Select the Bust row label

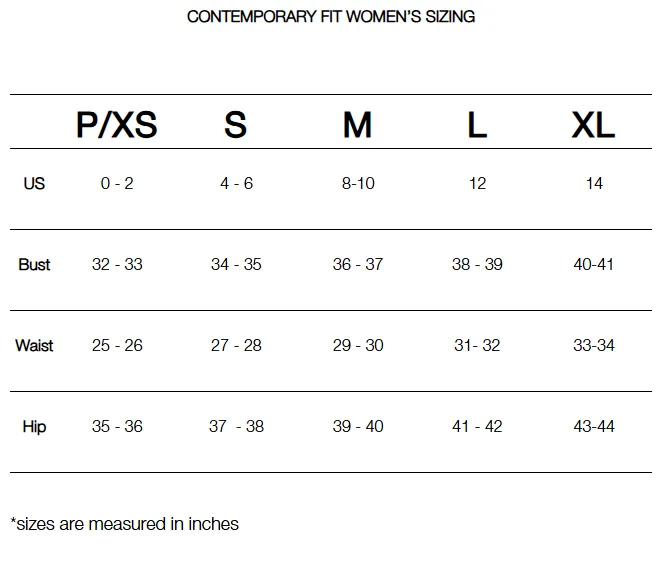pos(34,265)
